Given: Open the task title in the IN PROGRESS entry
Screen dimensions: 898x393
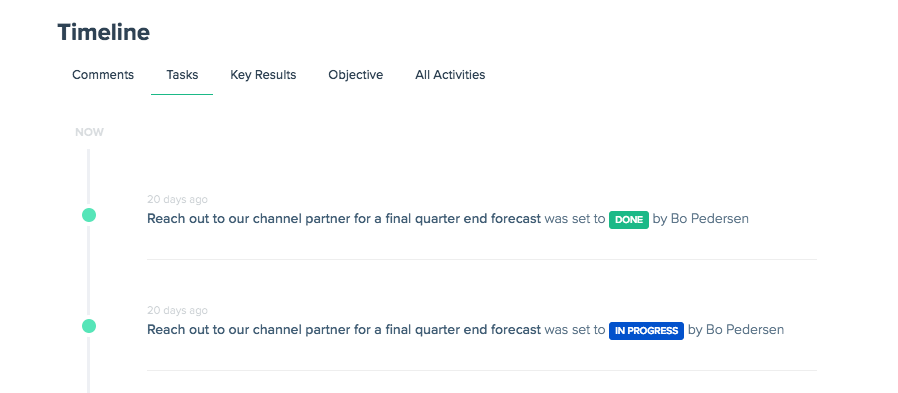Looking at the screenshot, I should [x=344, y=330].
